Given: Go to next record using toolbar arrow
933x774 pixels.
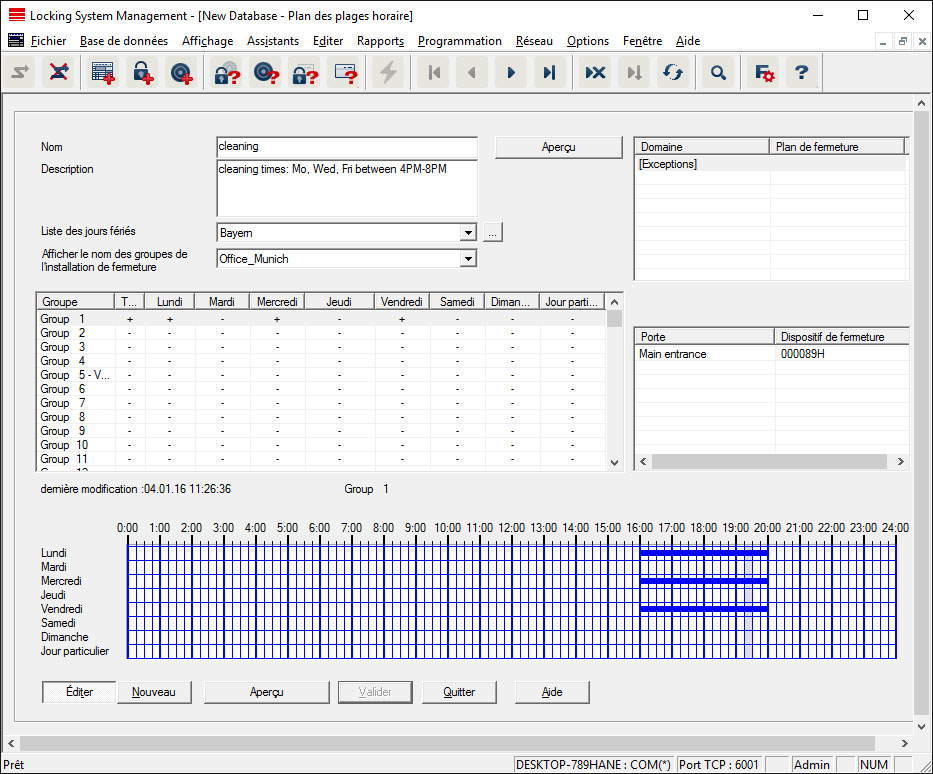Looking at the screenshot, I should (510, 73).
